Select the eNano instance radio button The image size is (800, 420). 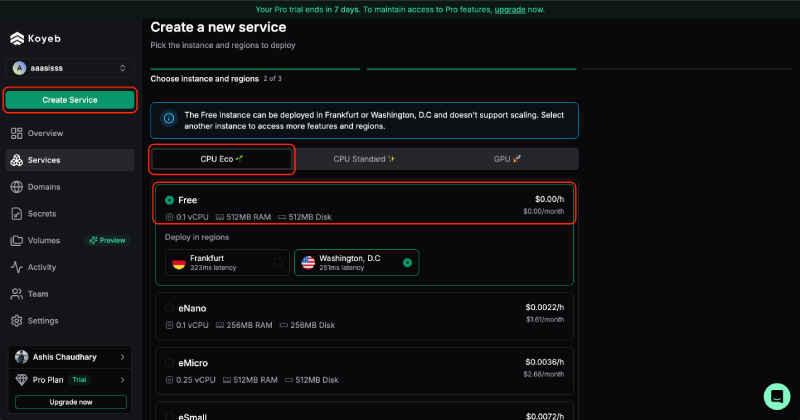169,308
